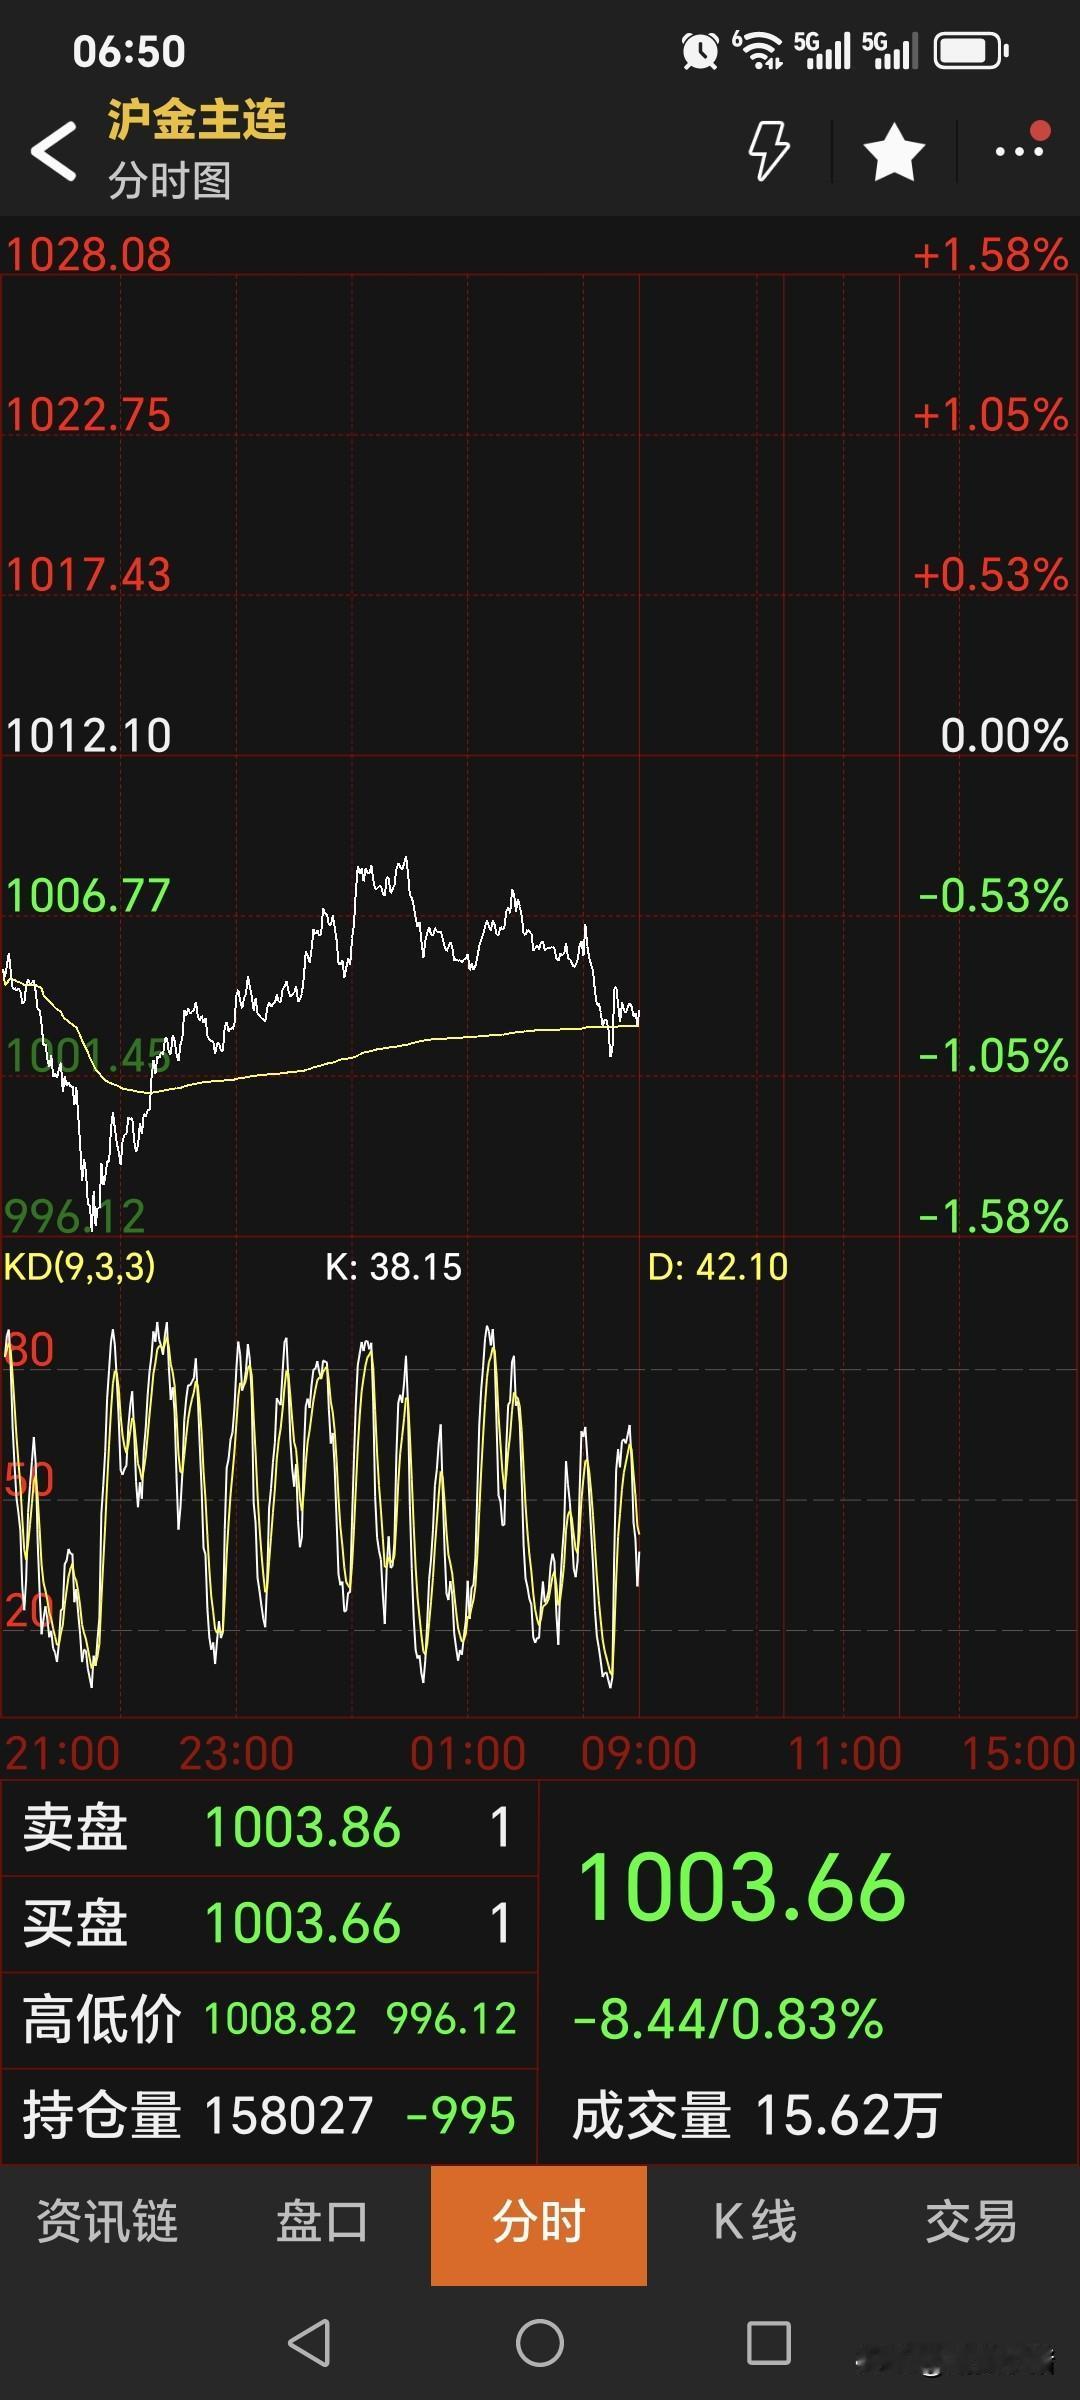Switch to the K线 tab
This screenshot has width=1080, height=2400.
[x=755, y=2222]
